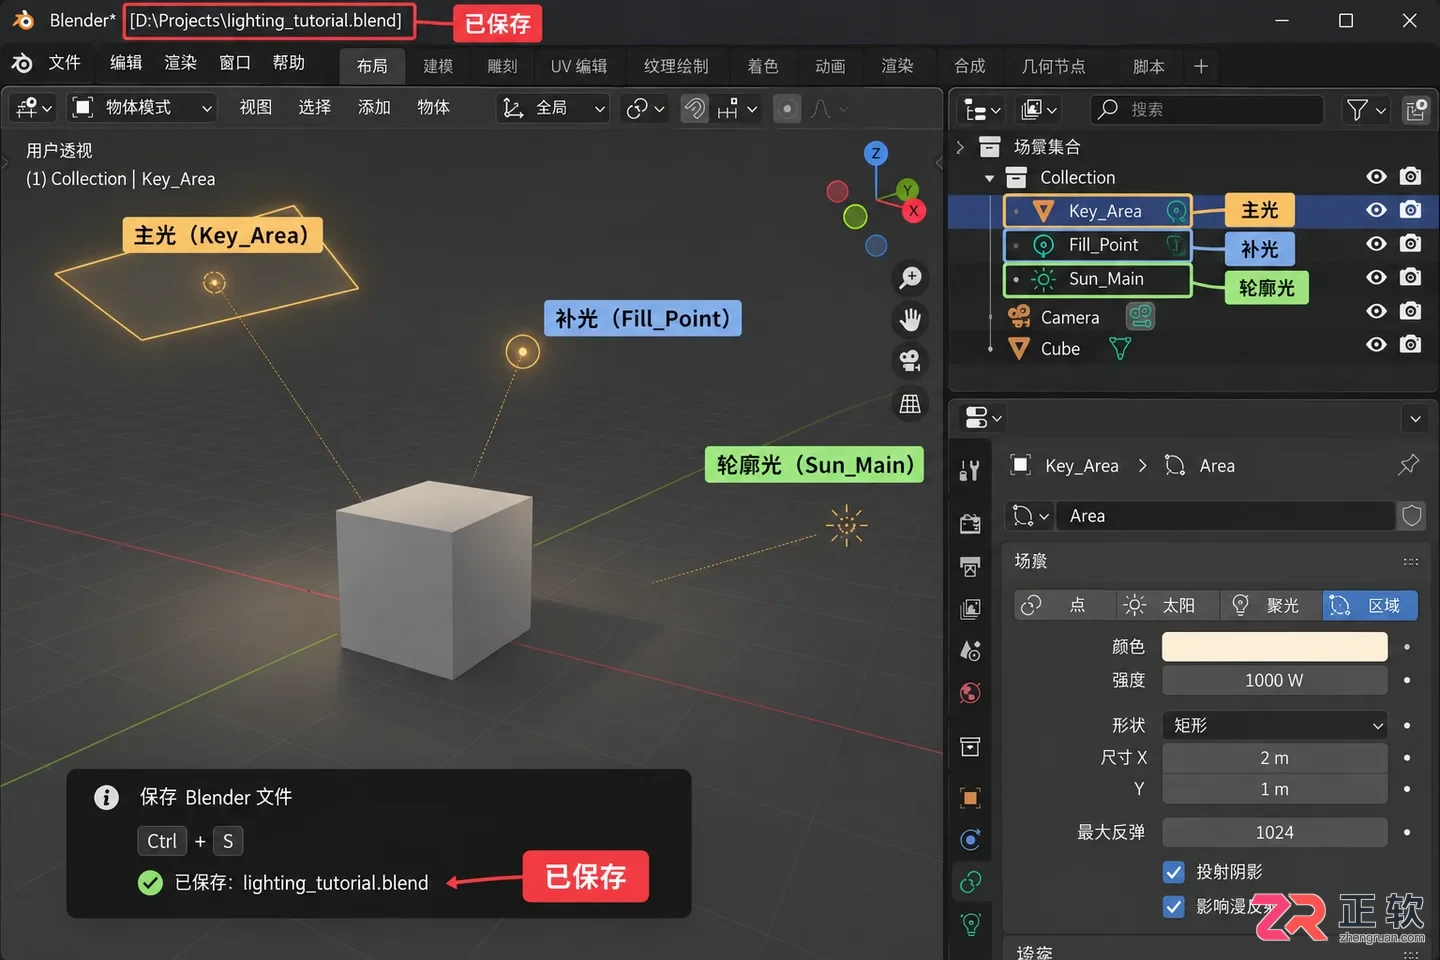
Task: Click the 强度 1000 W field
Action: coord(1274,680)
